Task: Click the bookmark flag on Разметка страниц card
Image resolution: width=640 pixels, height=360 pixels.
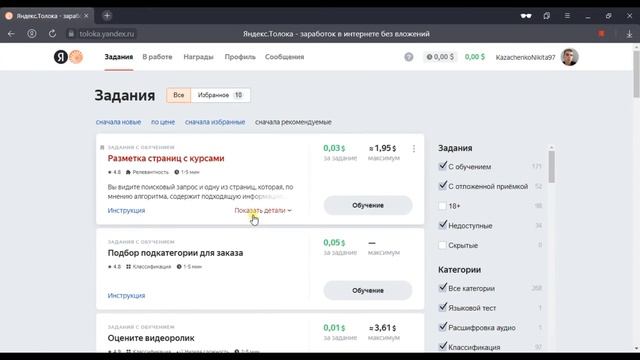Action: click(102, 147)
